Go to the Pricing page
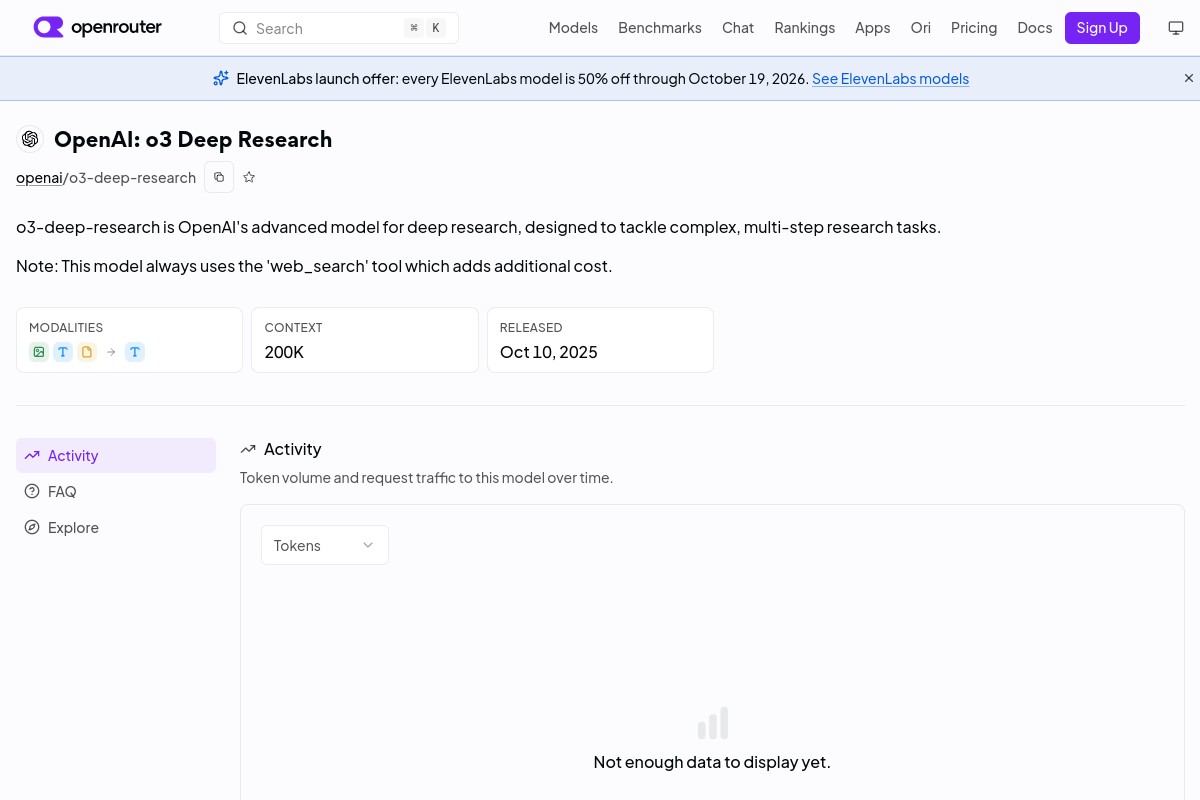The width and height of the screenshot is (1200, 800). click(x=974, y=28)
